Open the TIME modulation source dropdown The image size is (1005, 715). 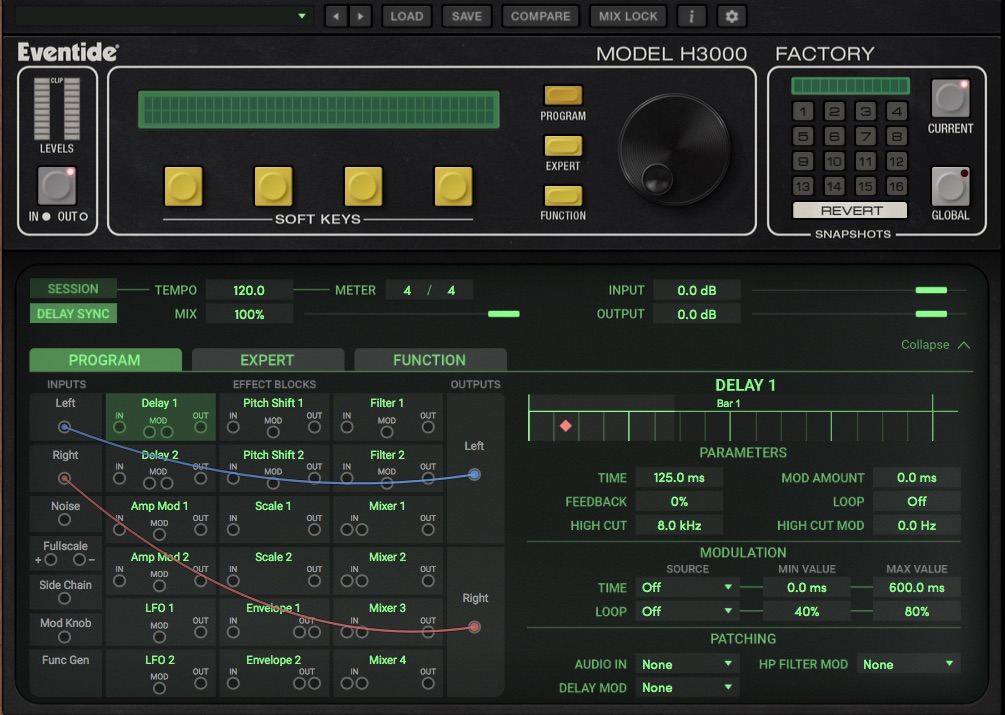pyautogui.click(x=686, y=588)
